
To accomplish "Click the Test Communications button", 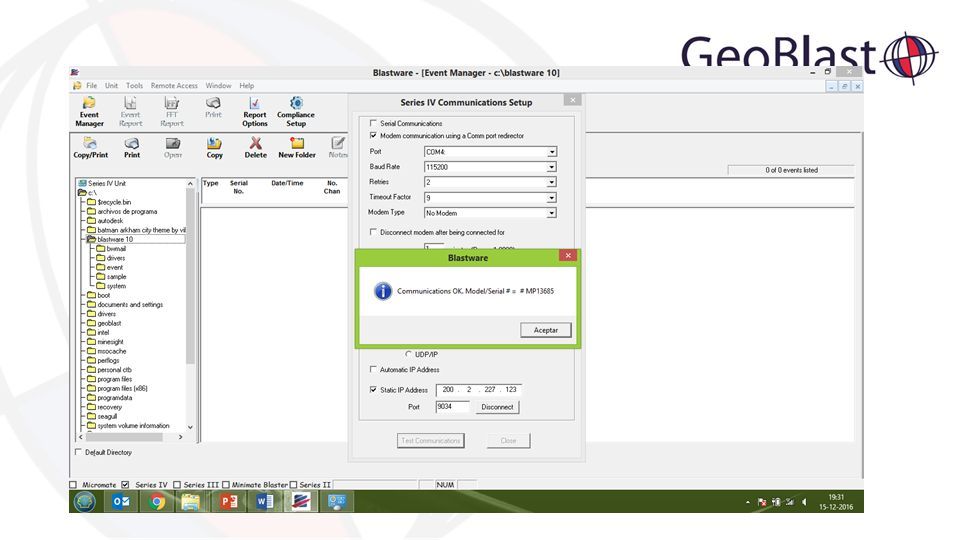I will 430,440.
